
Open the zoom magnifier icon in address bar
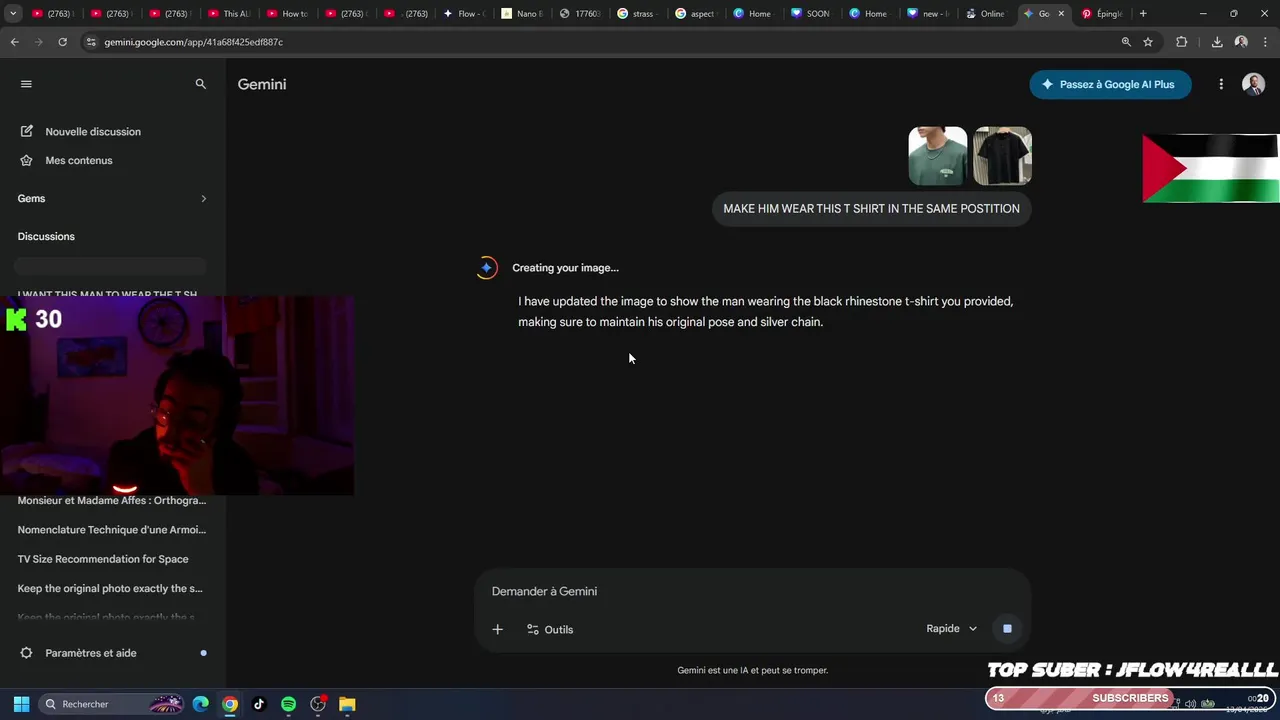[x=1126, y=42]
